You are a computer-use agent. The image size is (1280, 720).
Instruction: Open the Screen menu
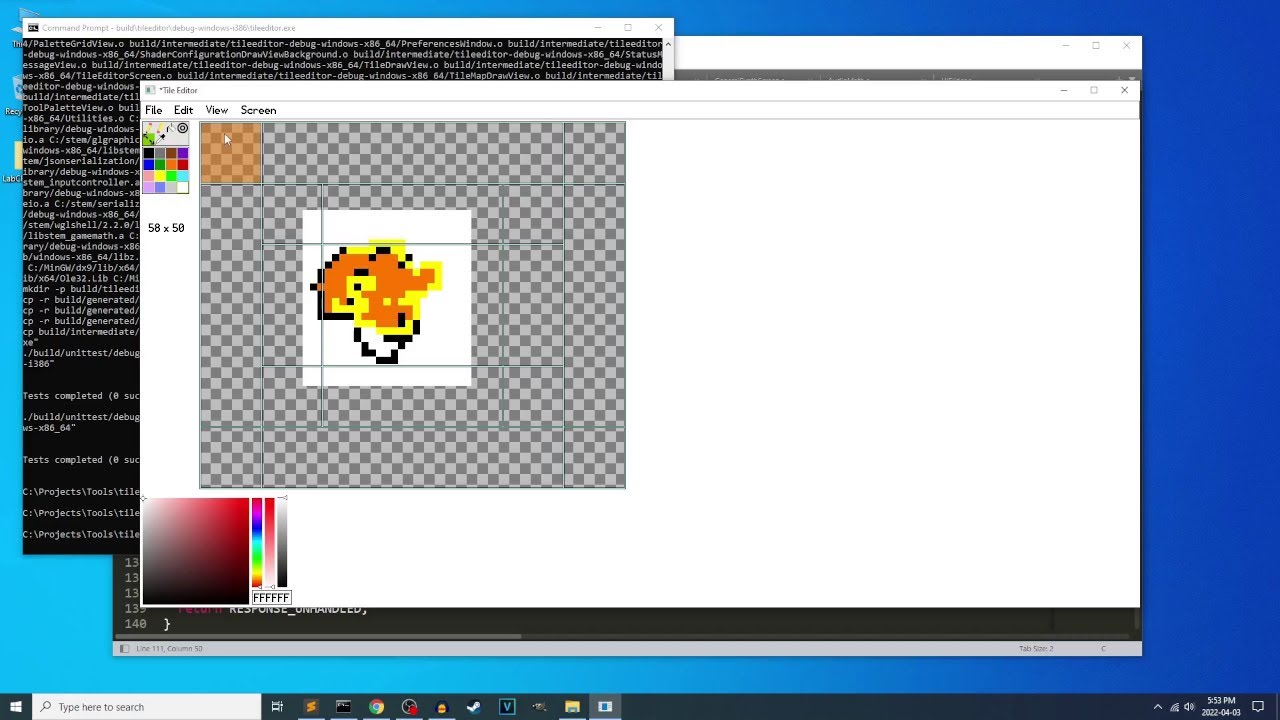[x=258, y=110]
